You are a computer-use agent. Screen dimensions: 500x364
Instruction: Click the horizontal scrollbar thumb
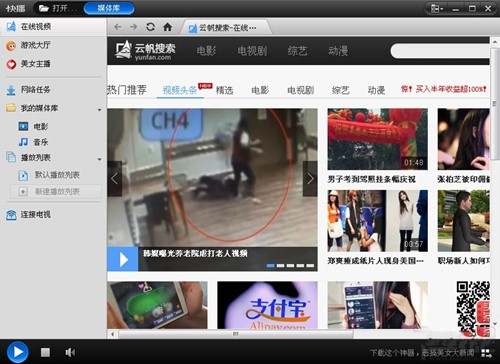click(236, 334)
